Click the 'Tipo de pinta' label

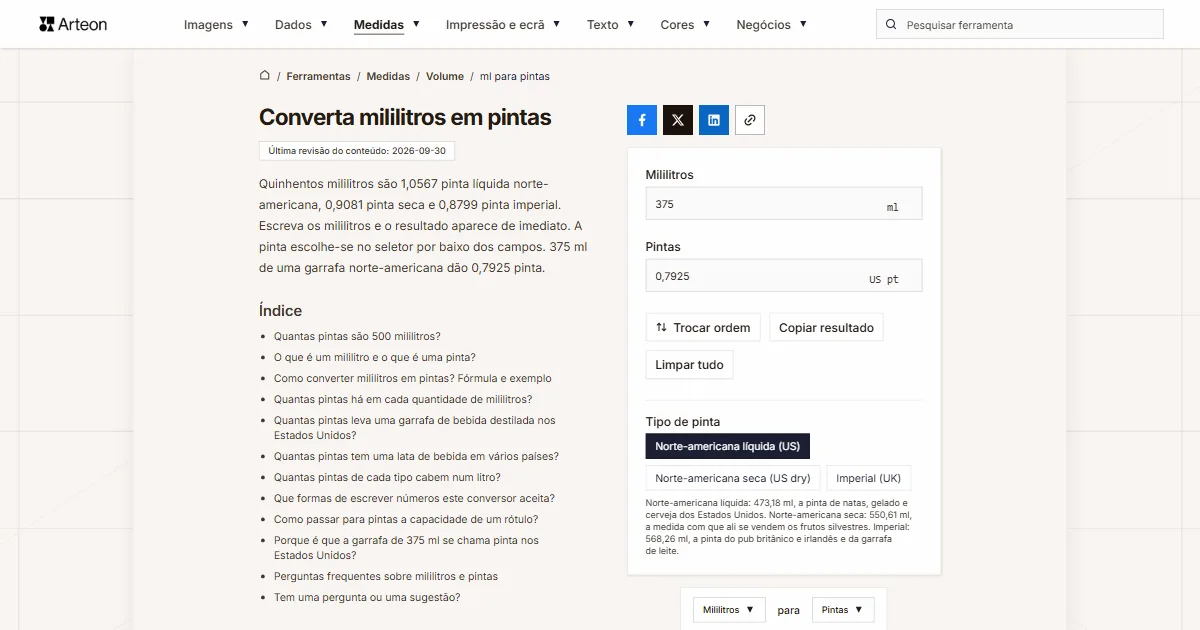coord(683,422)
